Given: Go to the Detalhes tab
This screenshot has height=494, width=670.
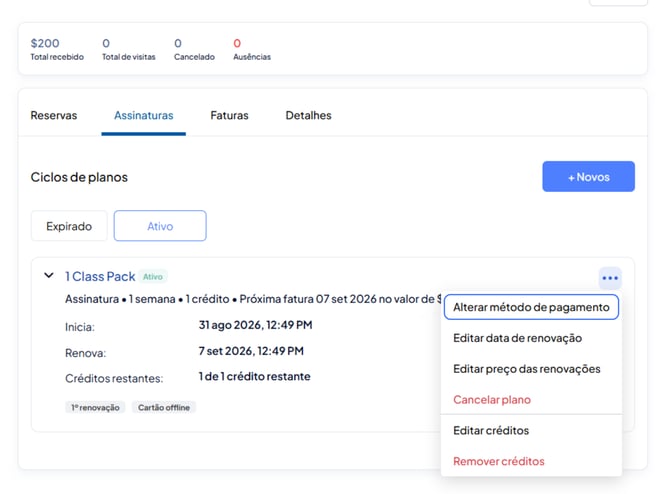Looking at the screenshot, I should (x=309, y=115).
